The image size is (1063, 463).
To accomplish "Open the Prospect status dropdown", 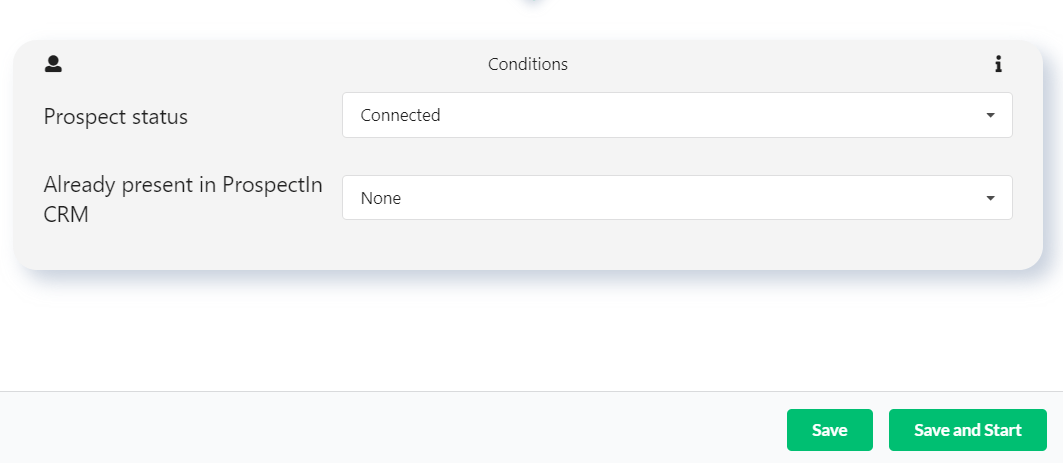I will point(677,115).
